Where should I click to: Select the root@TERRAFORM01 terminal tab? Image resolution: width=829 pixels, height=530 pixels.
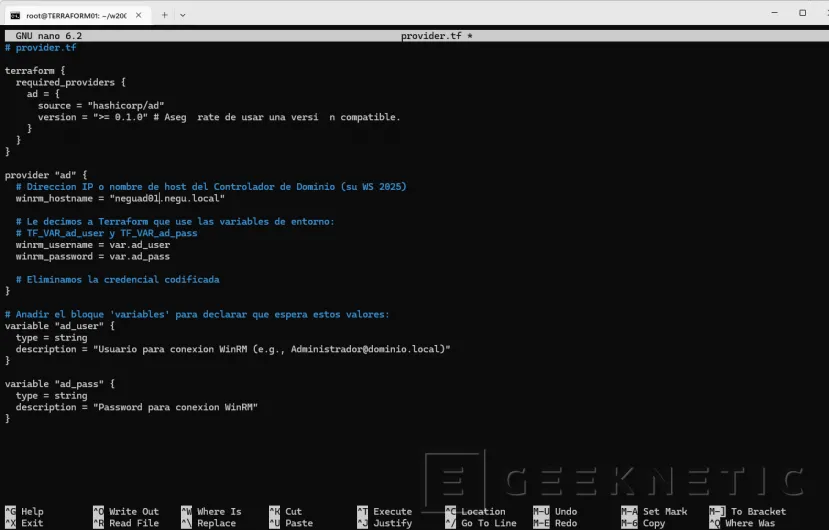(x=77, y=15)
